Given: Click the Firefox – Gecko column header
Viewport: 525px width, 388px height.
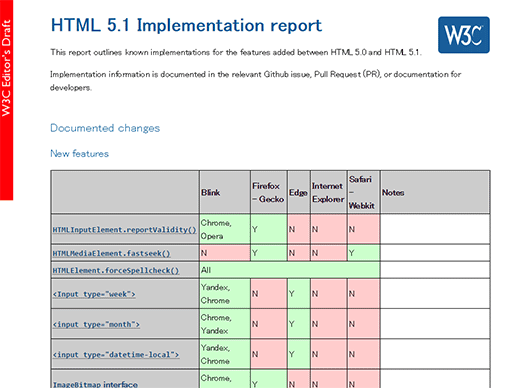Looking at the screenshot, I should pos(269,192).
